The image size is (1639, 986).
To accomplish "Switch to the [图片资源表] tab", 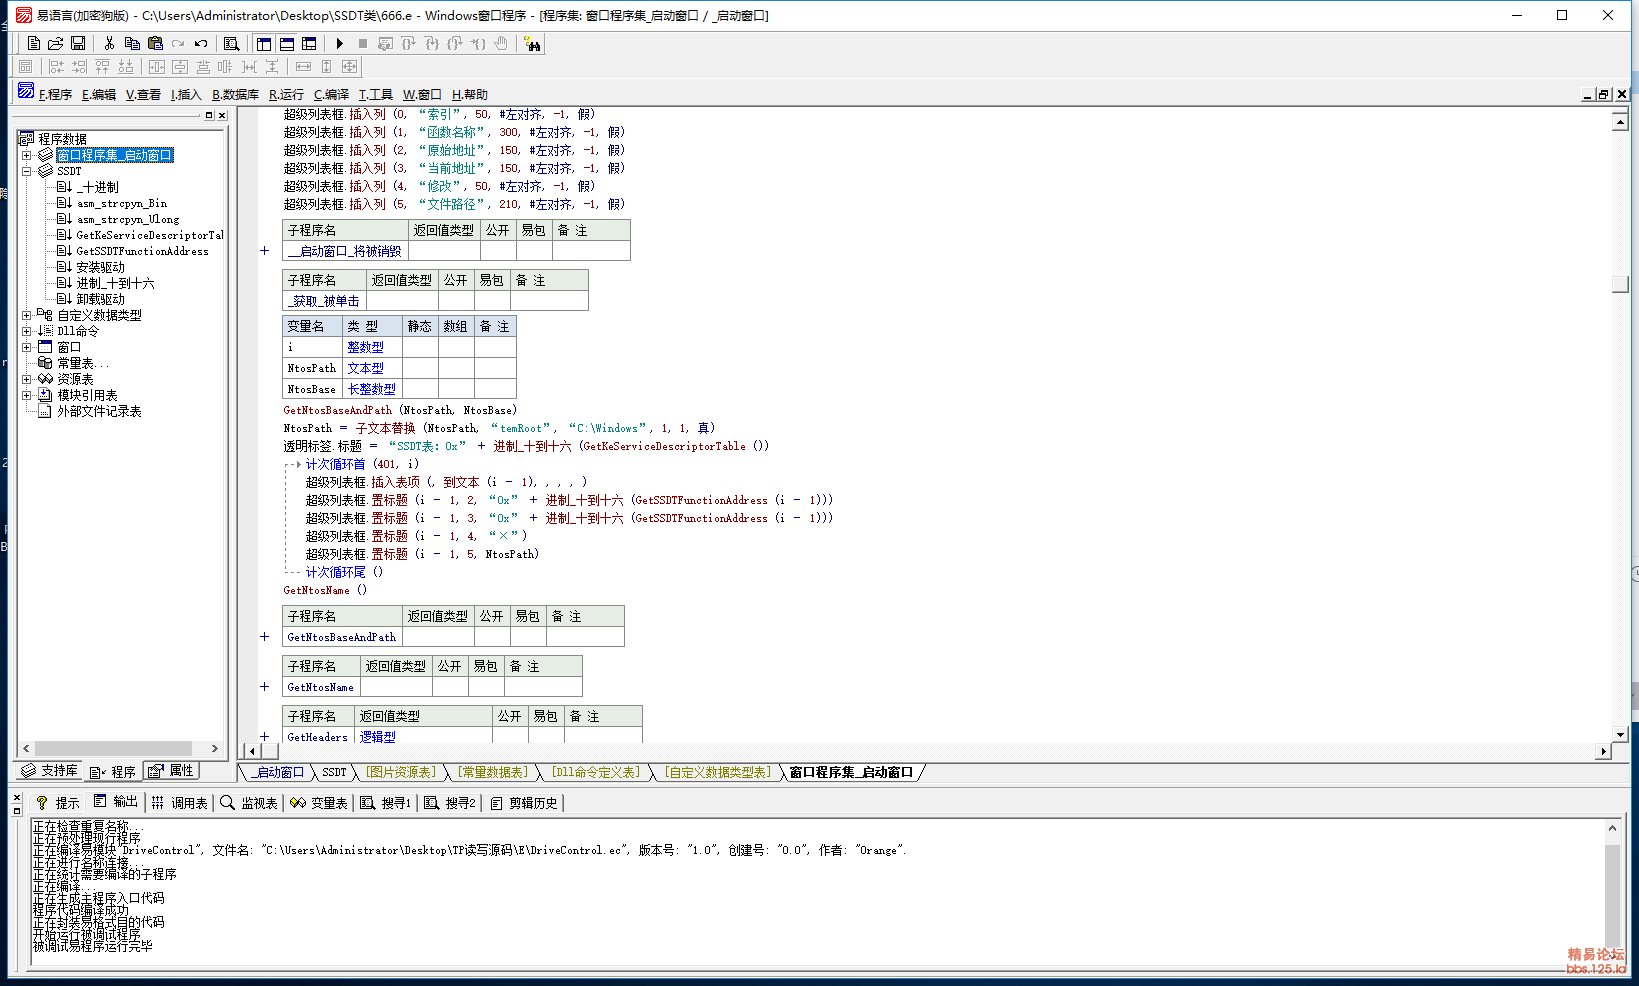I will [x=401, y=772].
